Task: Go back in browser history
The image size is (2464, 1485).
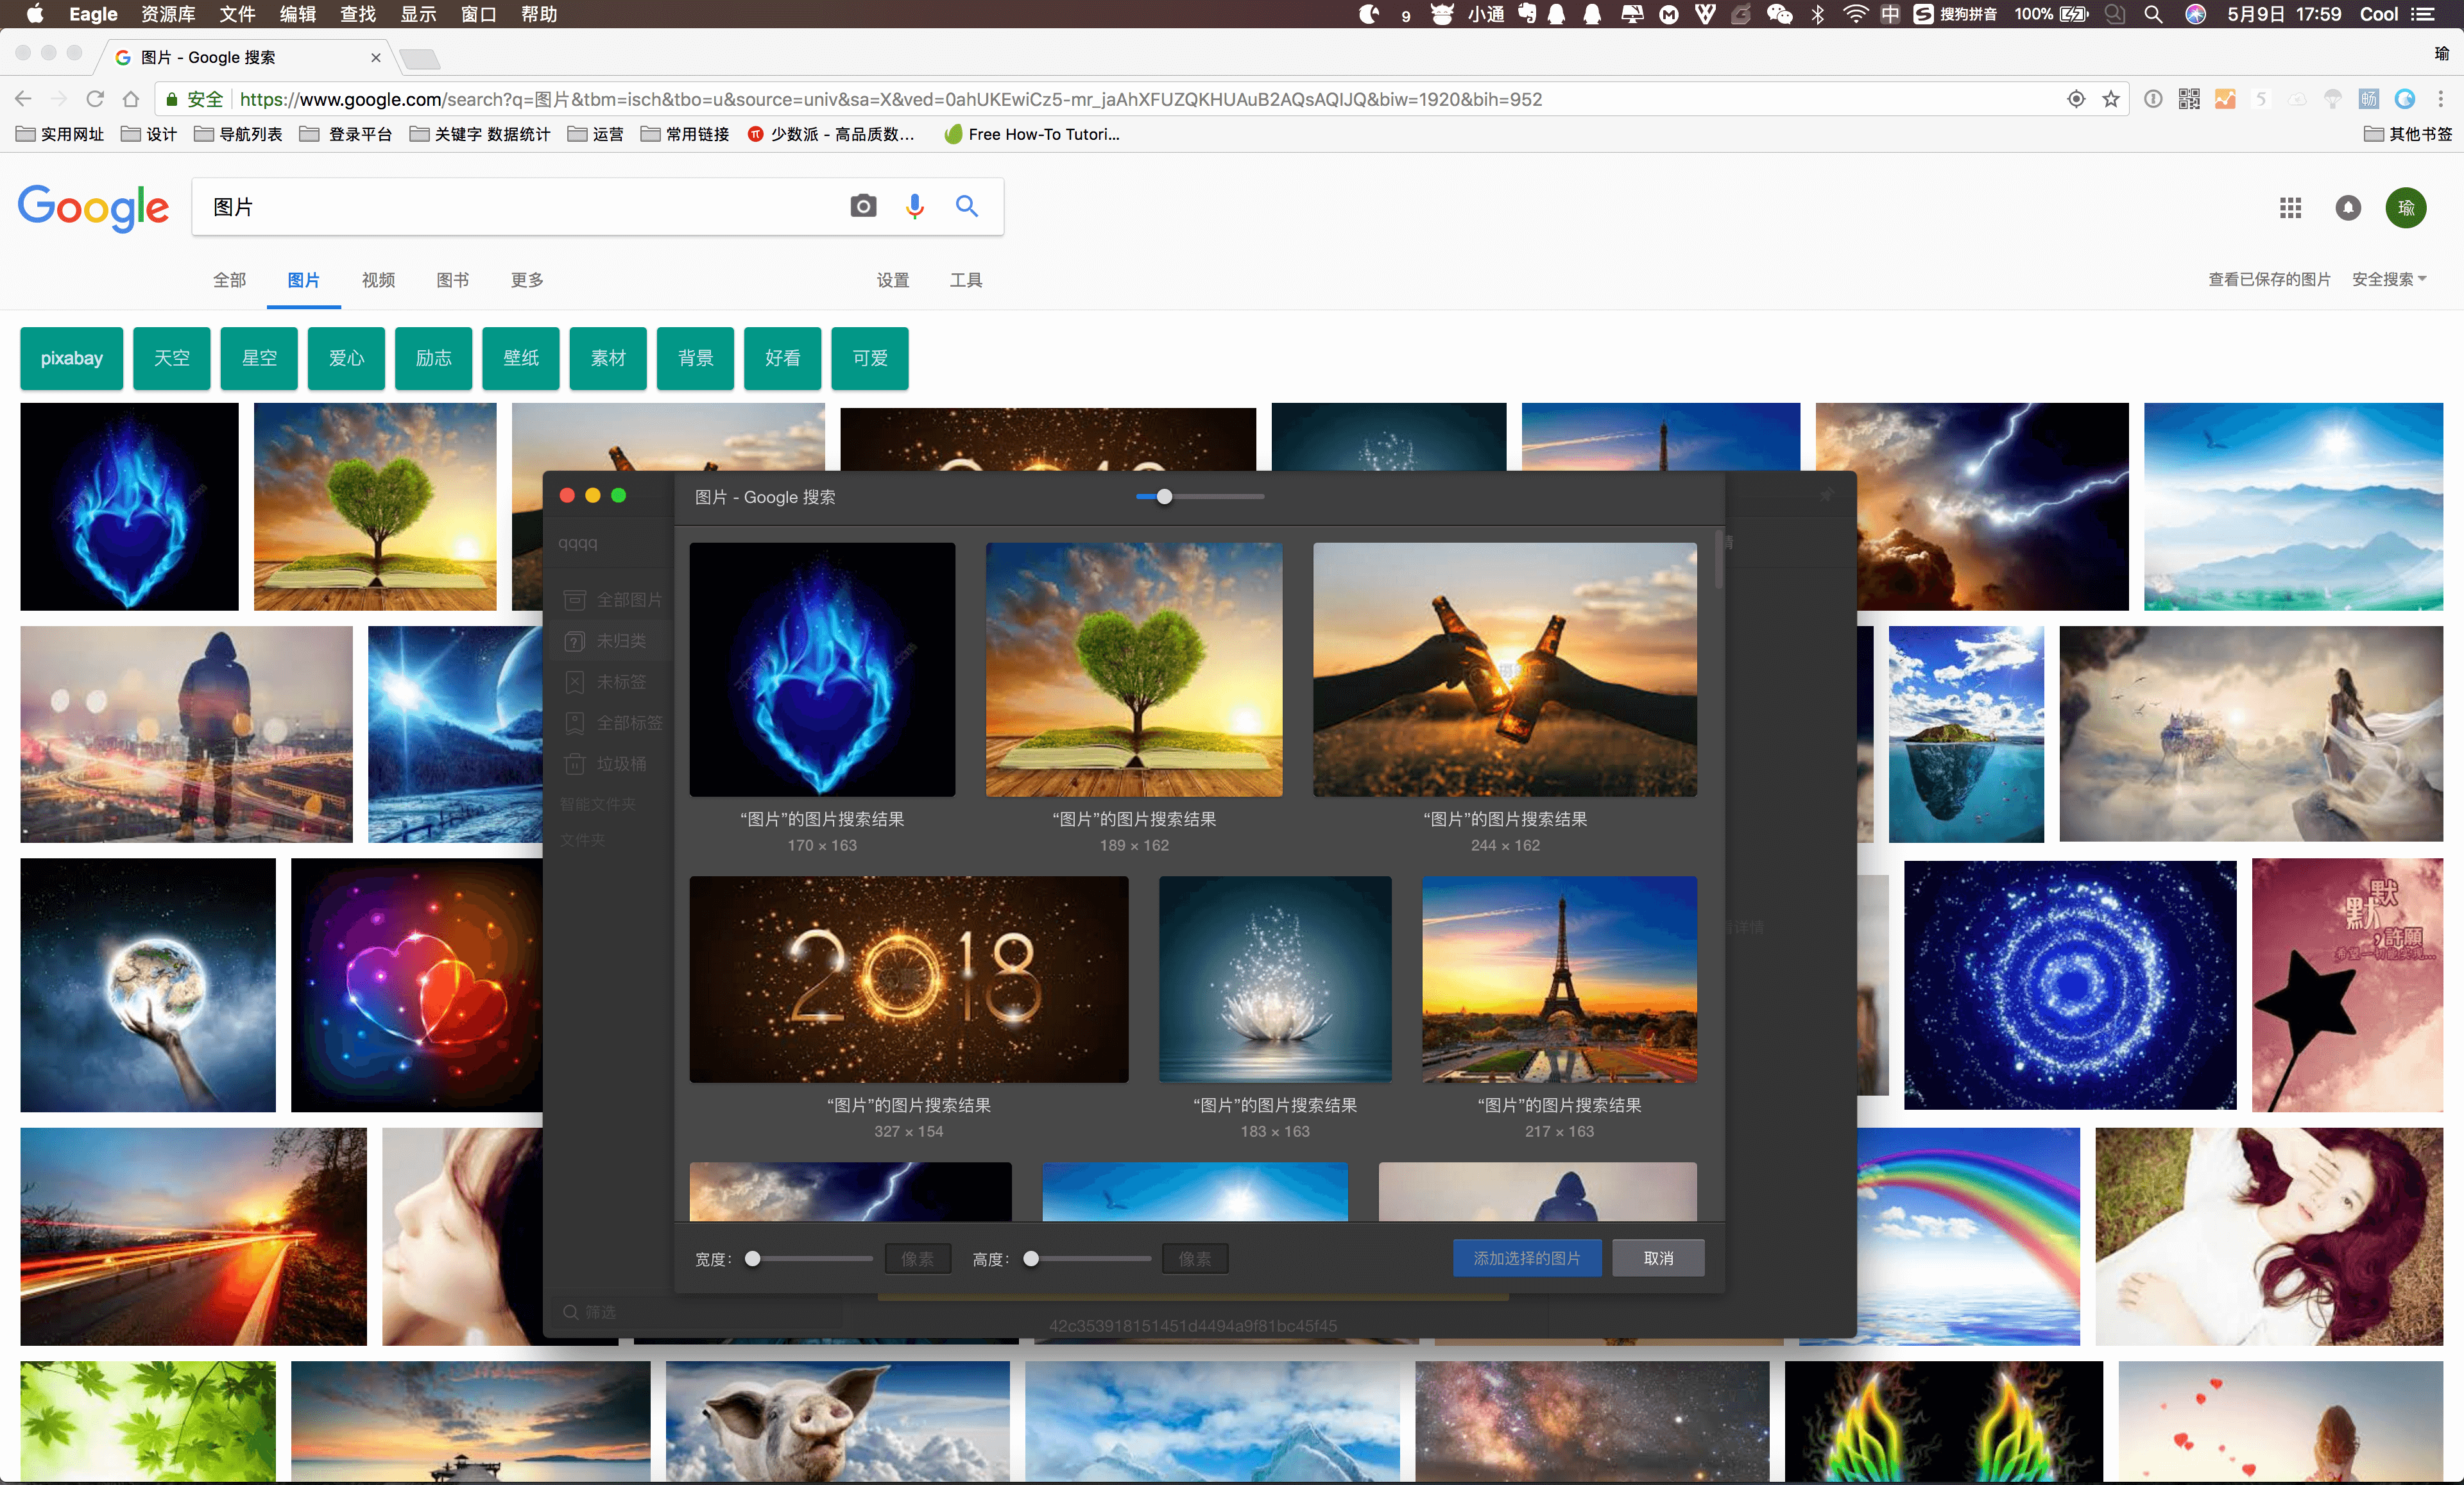Action: (x=24, y=99)
